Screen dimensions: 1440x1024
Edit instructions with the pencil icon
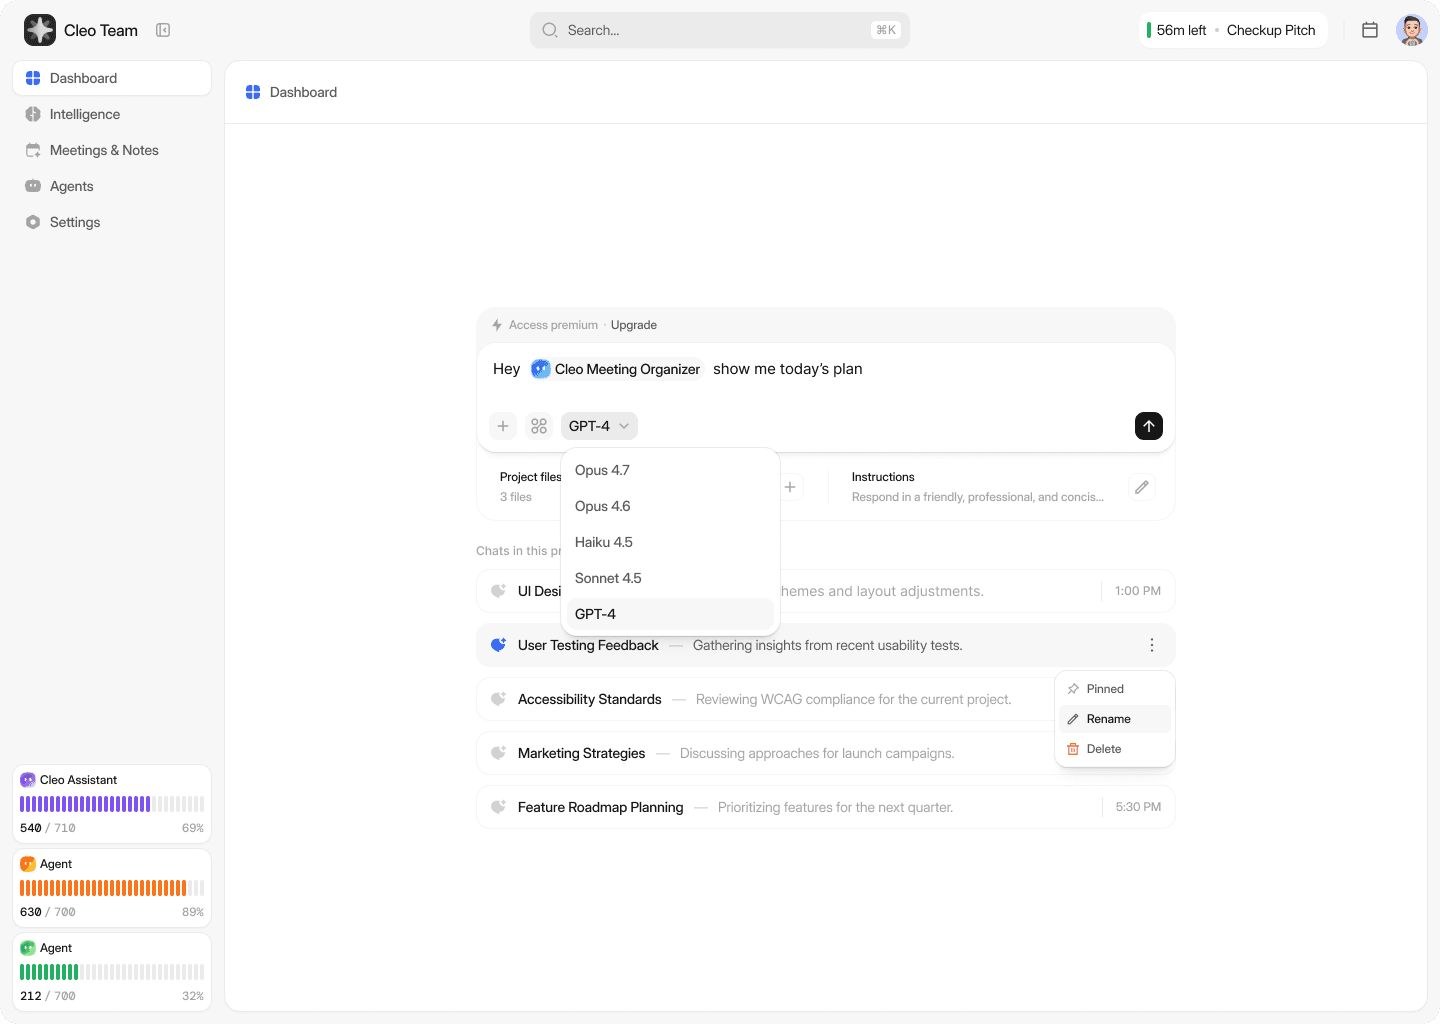(1142, 487)
